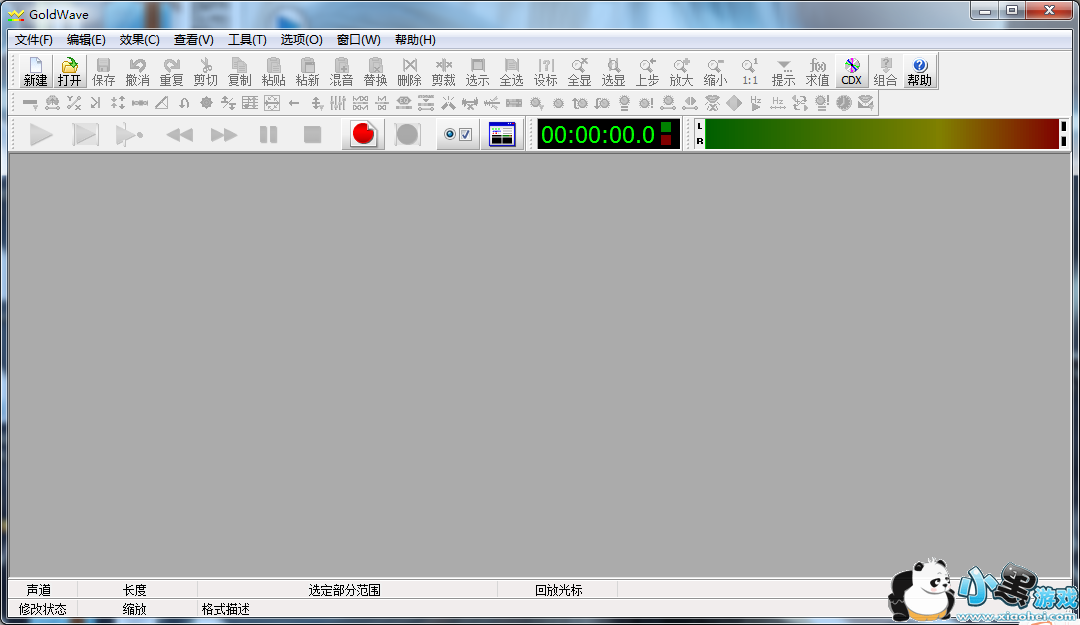Click the 长度 status bar cell
Screen dimensions: 1080x625
[x=135, y=590]
